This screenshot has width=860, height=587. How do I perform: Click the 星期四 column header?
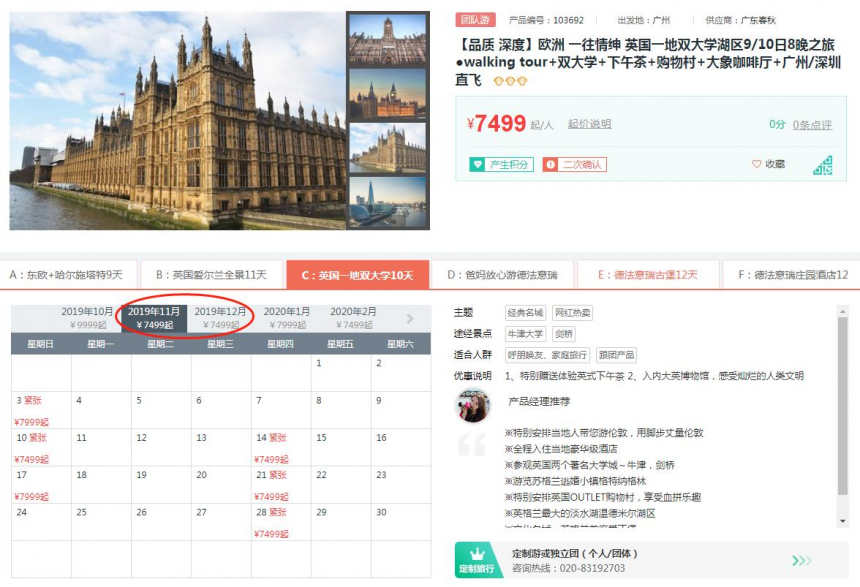click(x=280, y=344)
